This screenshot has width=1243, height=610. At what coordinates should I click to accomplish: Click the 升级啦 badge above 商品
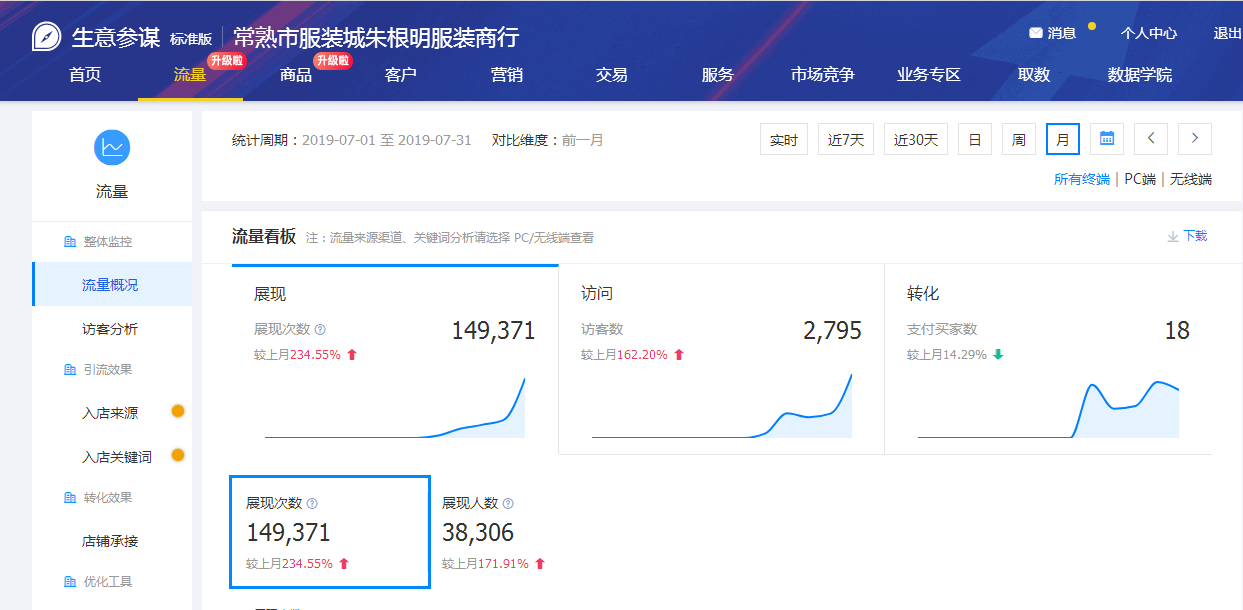tap(332, 60)
